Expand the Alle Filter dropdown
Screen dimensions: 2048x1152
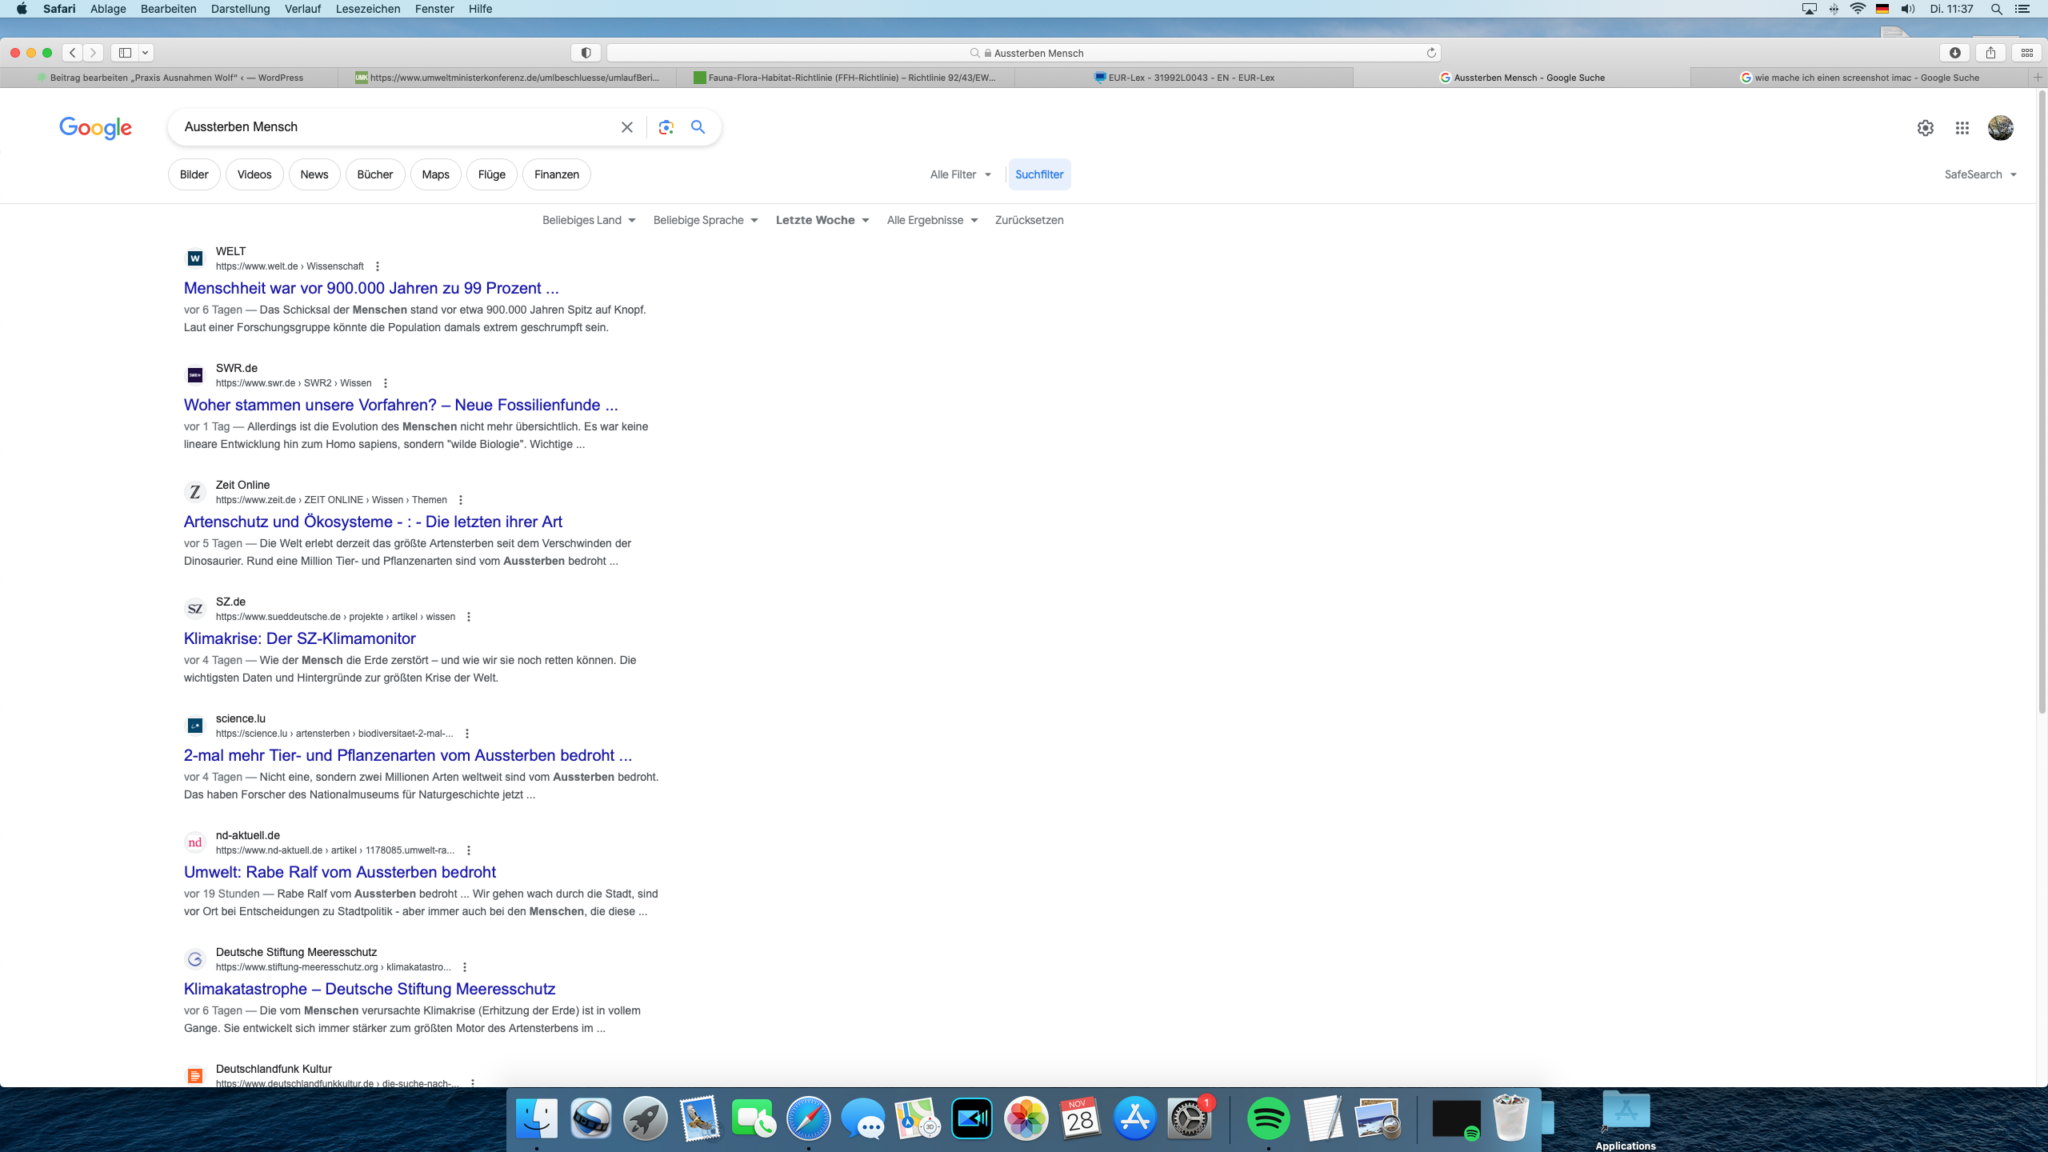[x=961, y=174]
